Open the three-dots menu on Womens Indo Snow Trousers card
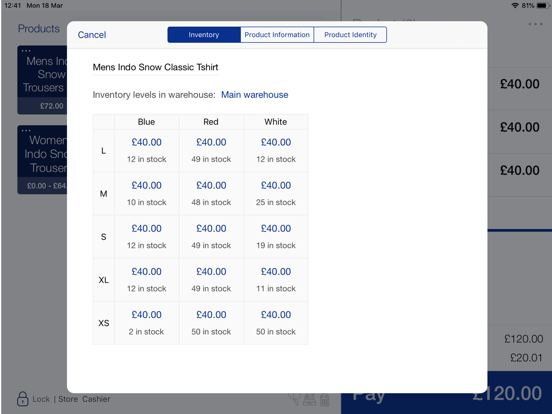 (x=26, y=131)
